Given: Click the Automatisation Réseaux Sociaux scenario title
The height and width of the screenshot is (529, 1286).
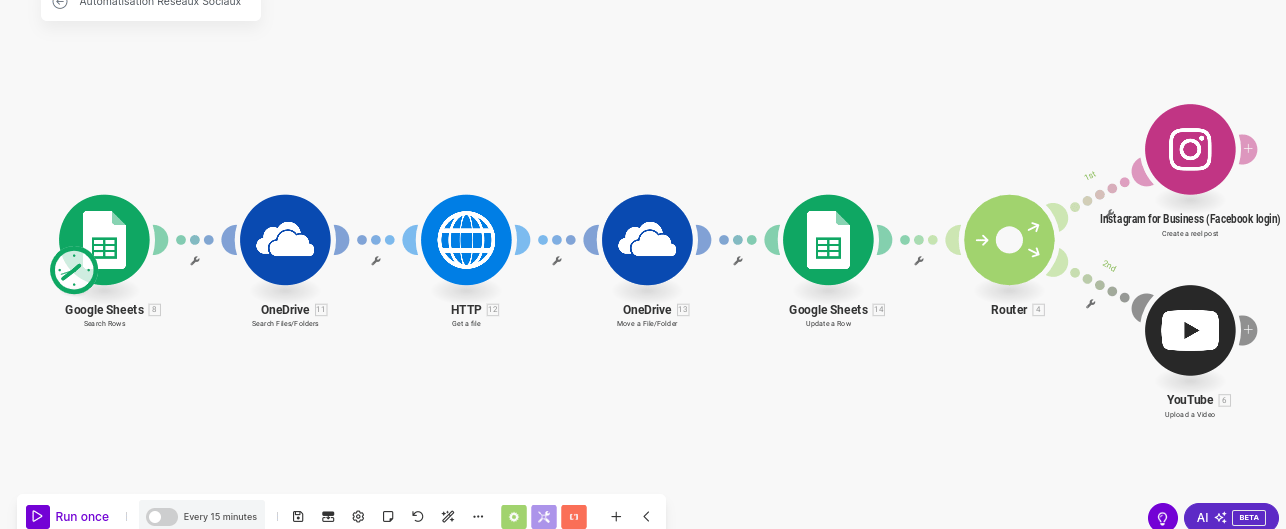Looking at the screenshot, I should 160,3.
